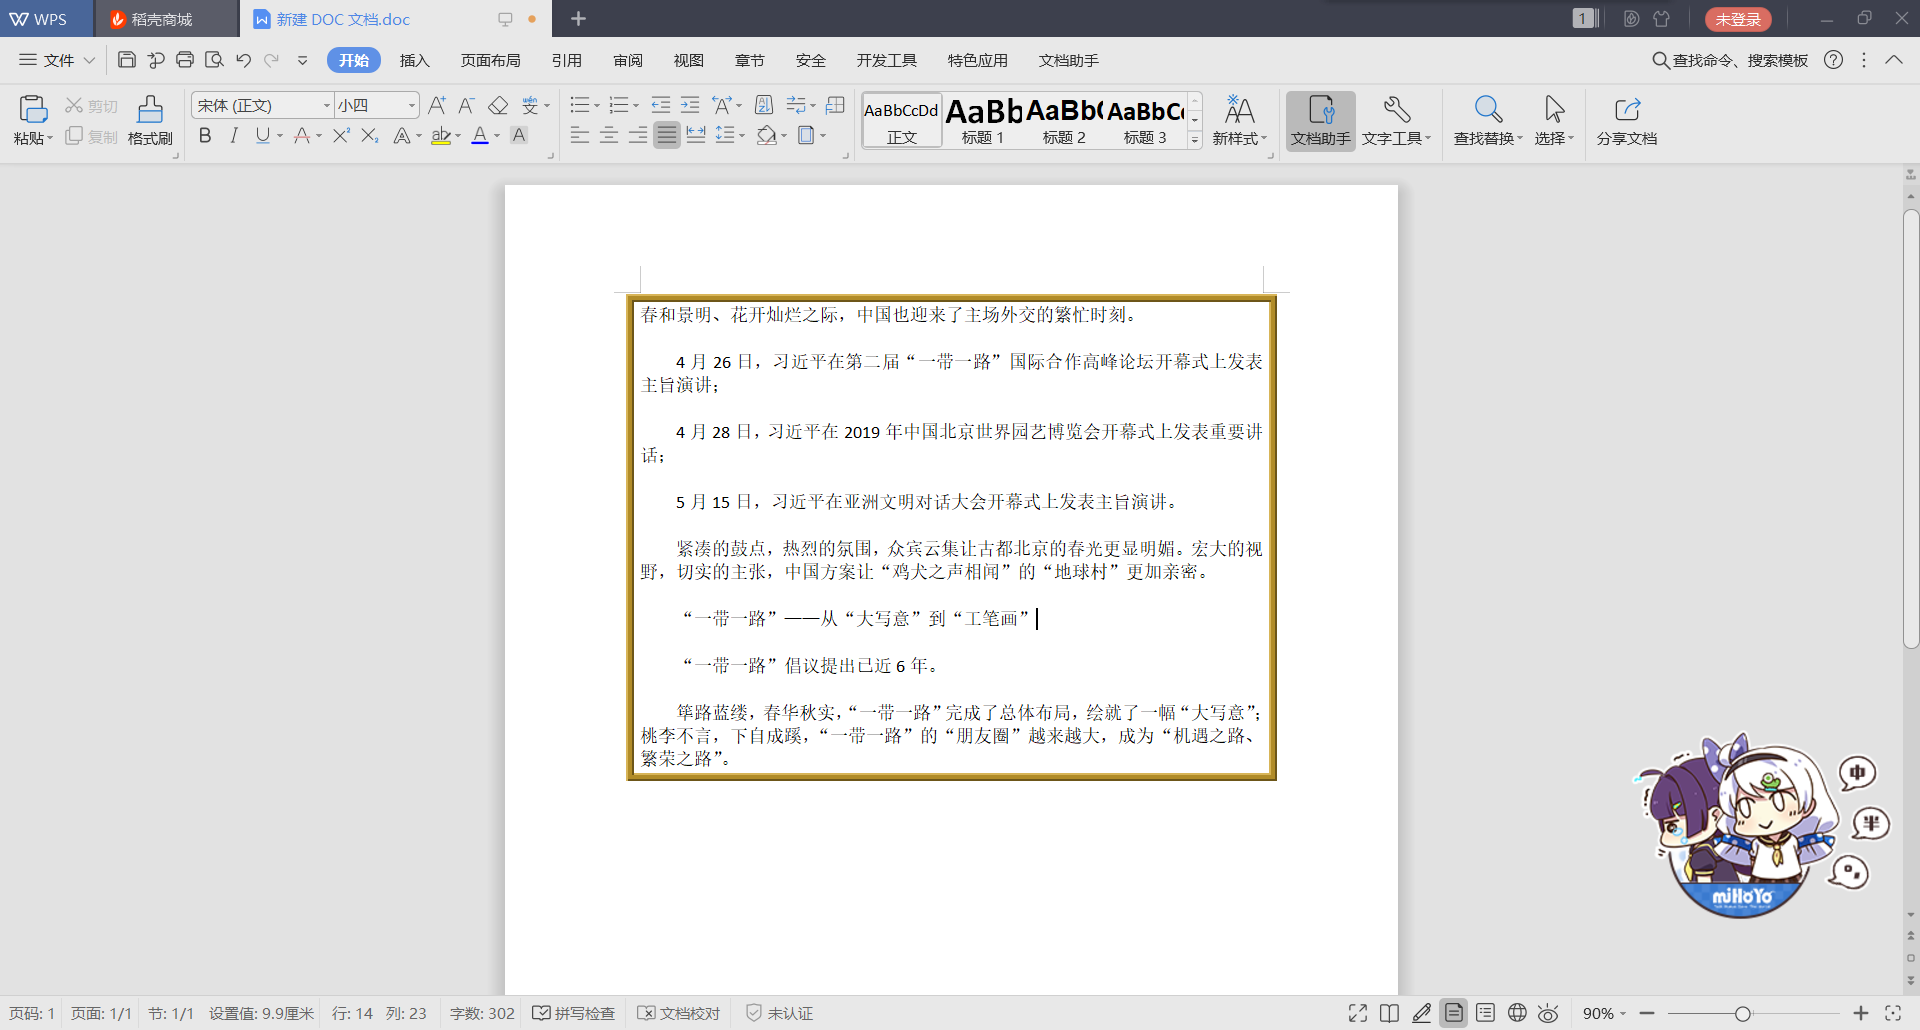
Task: Open the 文件 menu
Action: pyautogui.click(x=57, y=60)
